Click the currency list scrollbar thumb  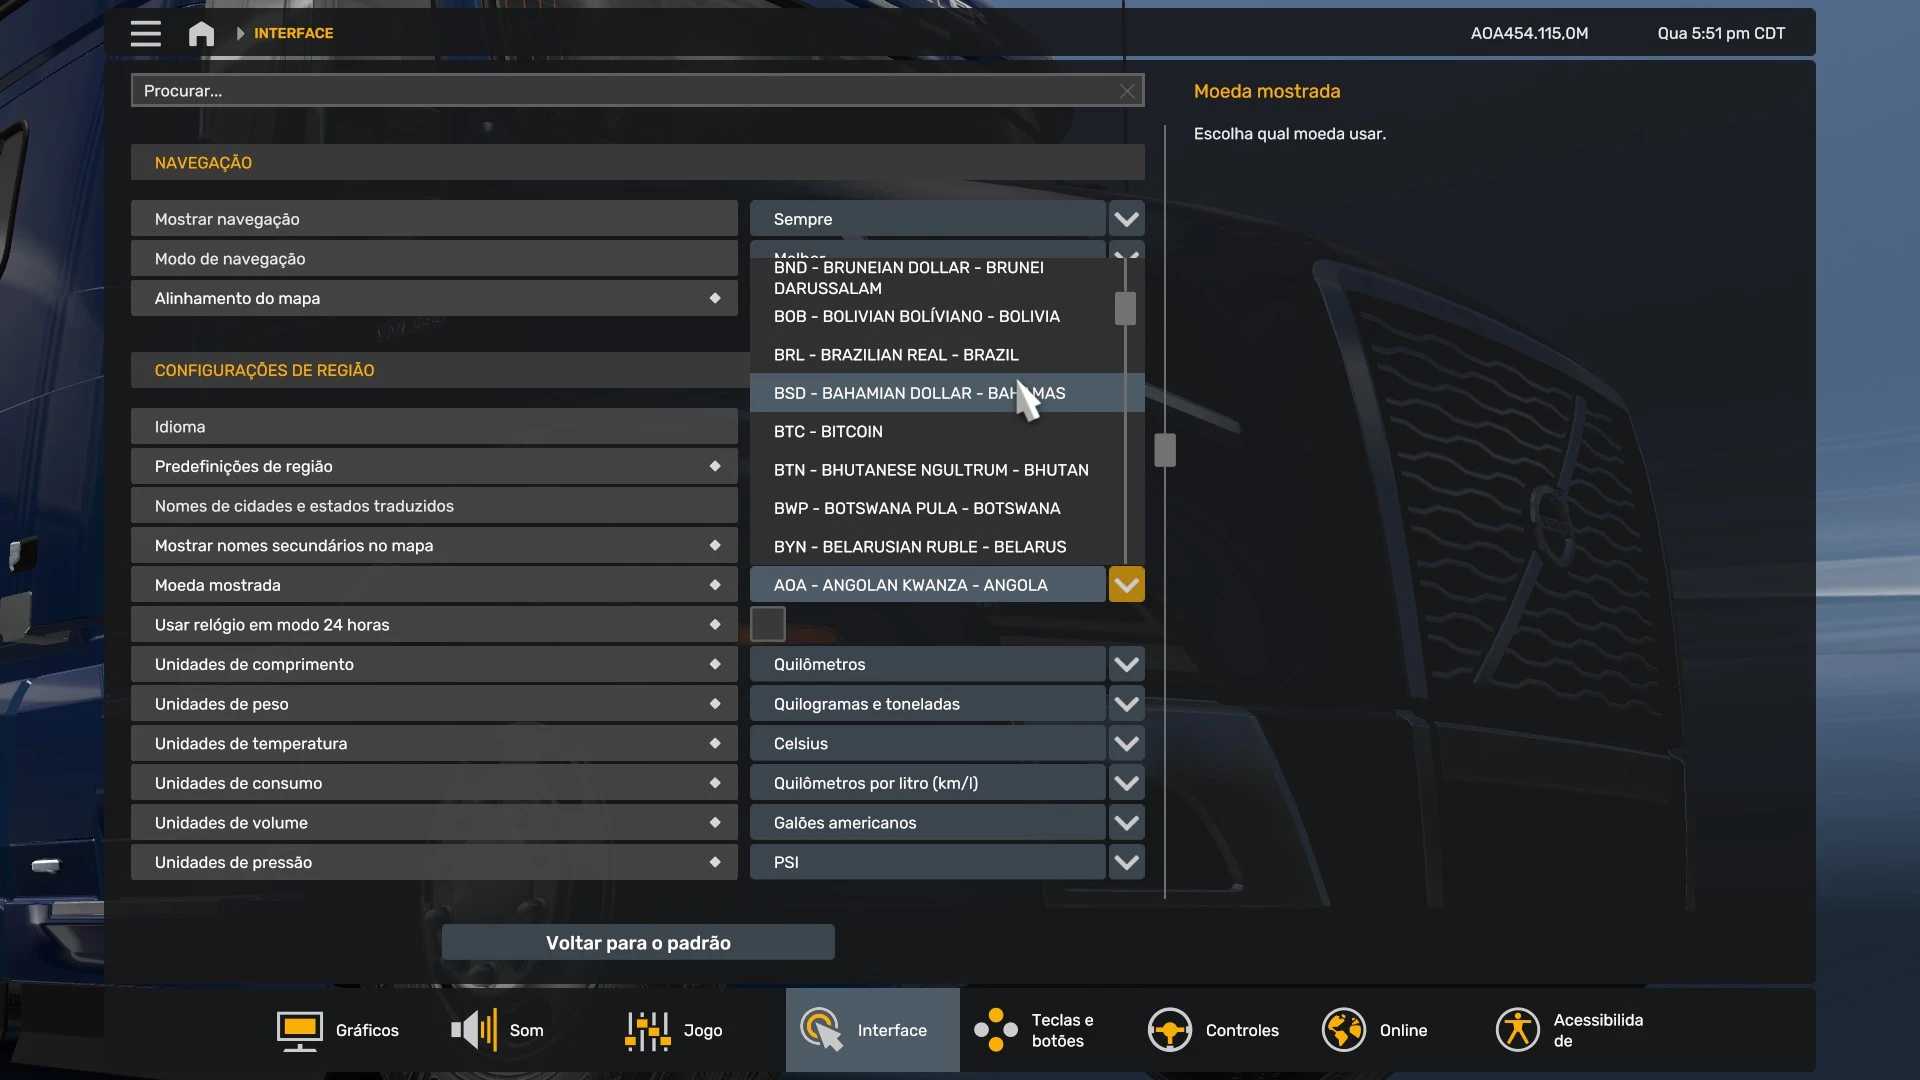point(1125,308)
